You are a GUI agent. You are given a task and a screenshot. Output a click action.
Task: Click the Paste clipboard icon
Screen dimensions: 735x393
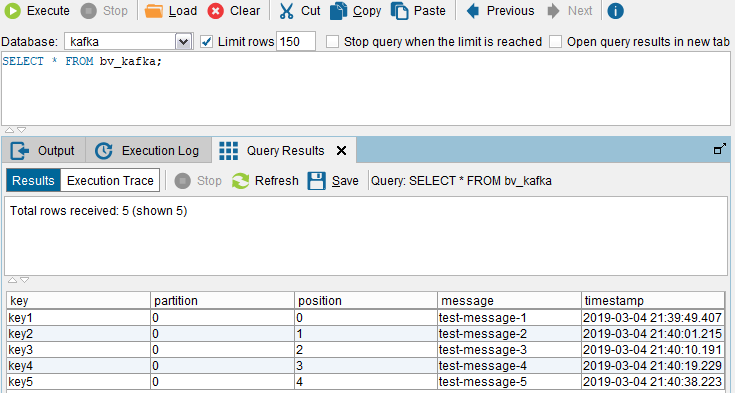[x=399, y=11]
